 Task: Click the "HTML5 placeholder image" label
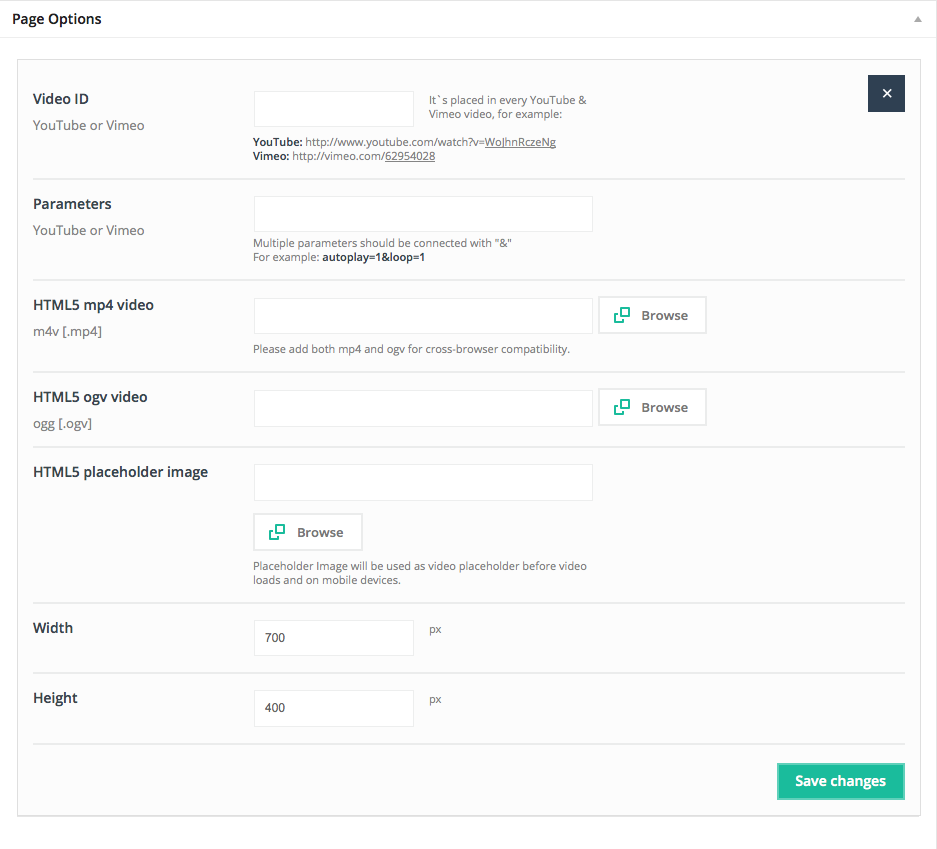pos(121,472)
